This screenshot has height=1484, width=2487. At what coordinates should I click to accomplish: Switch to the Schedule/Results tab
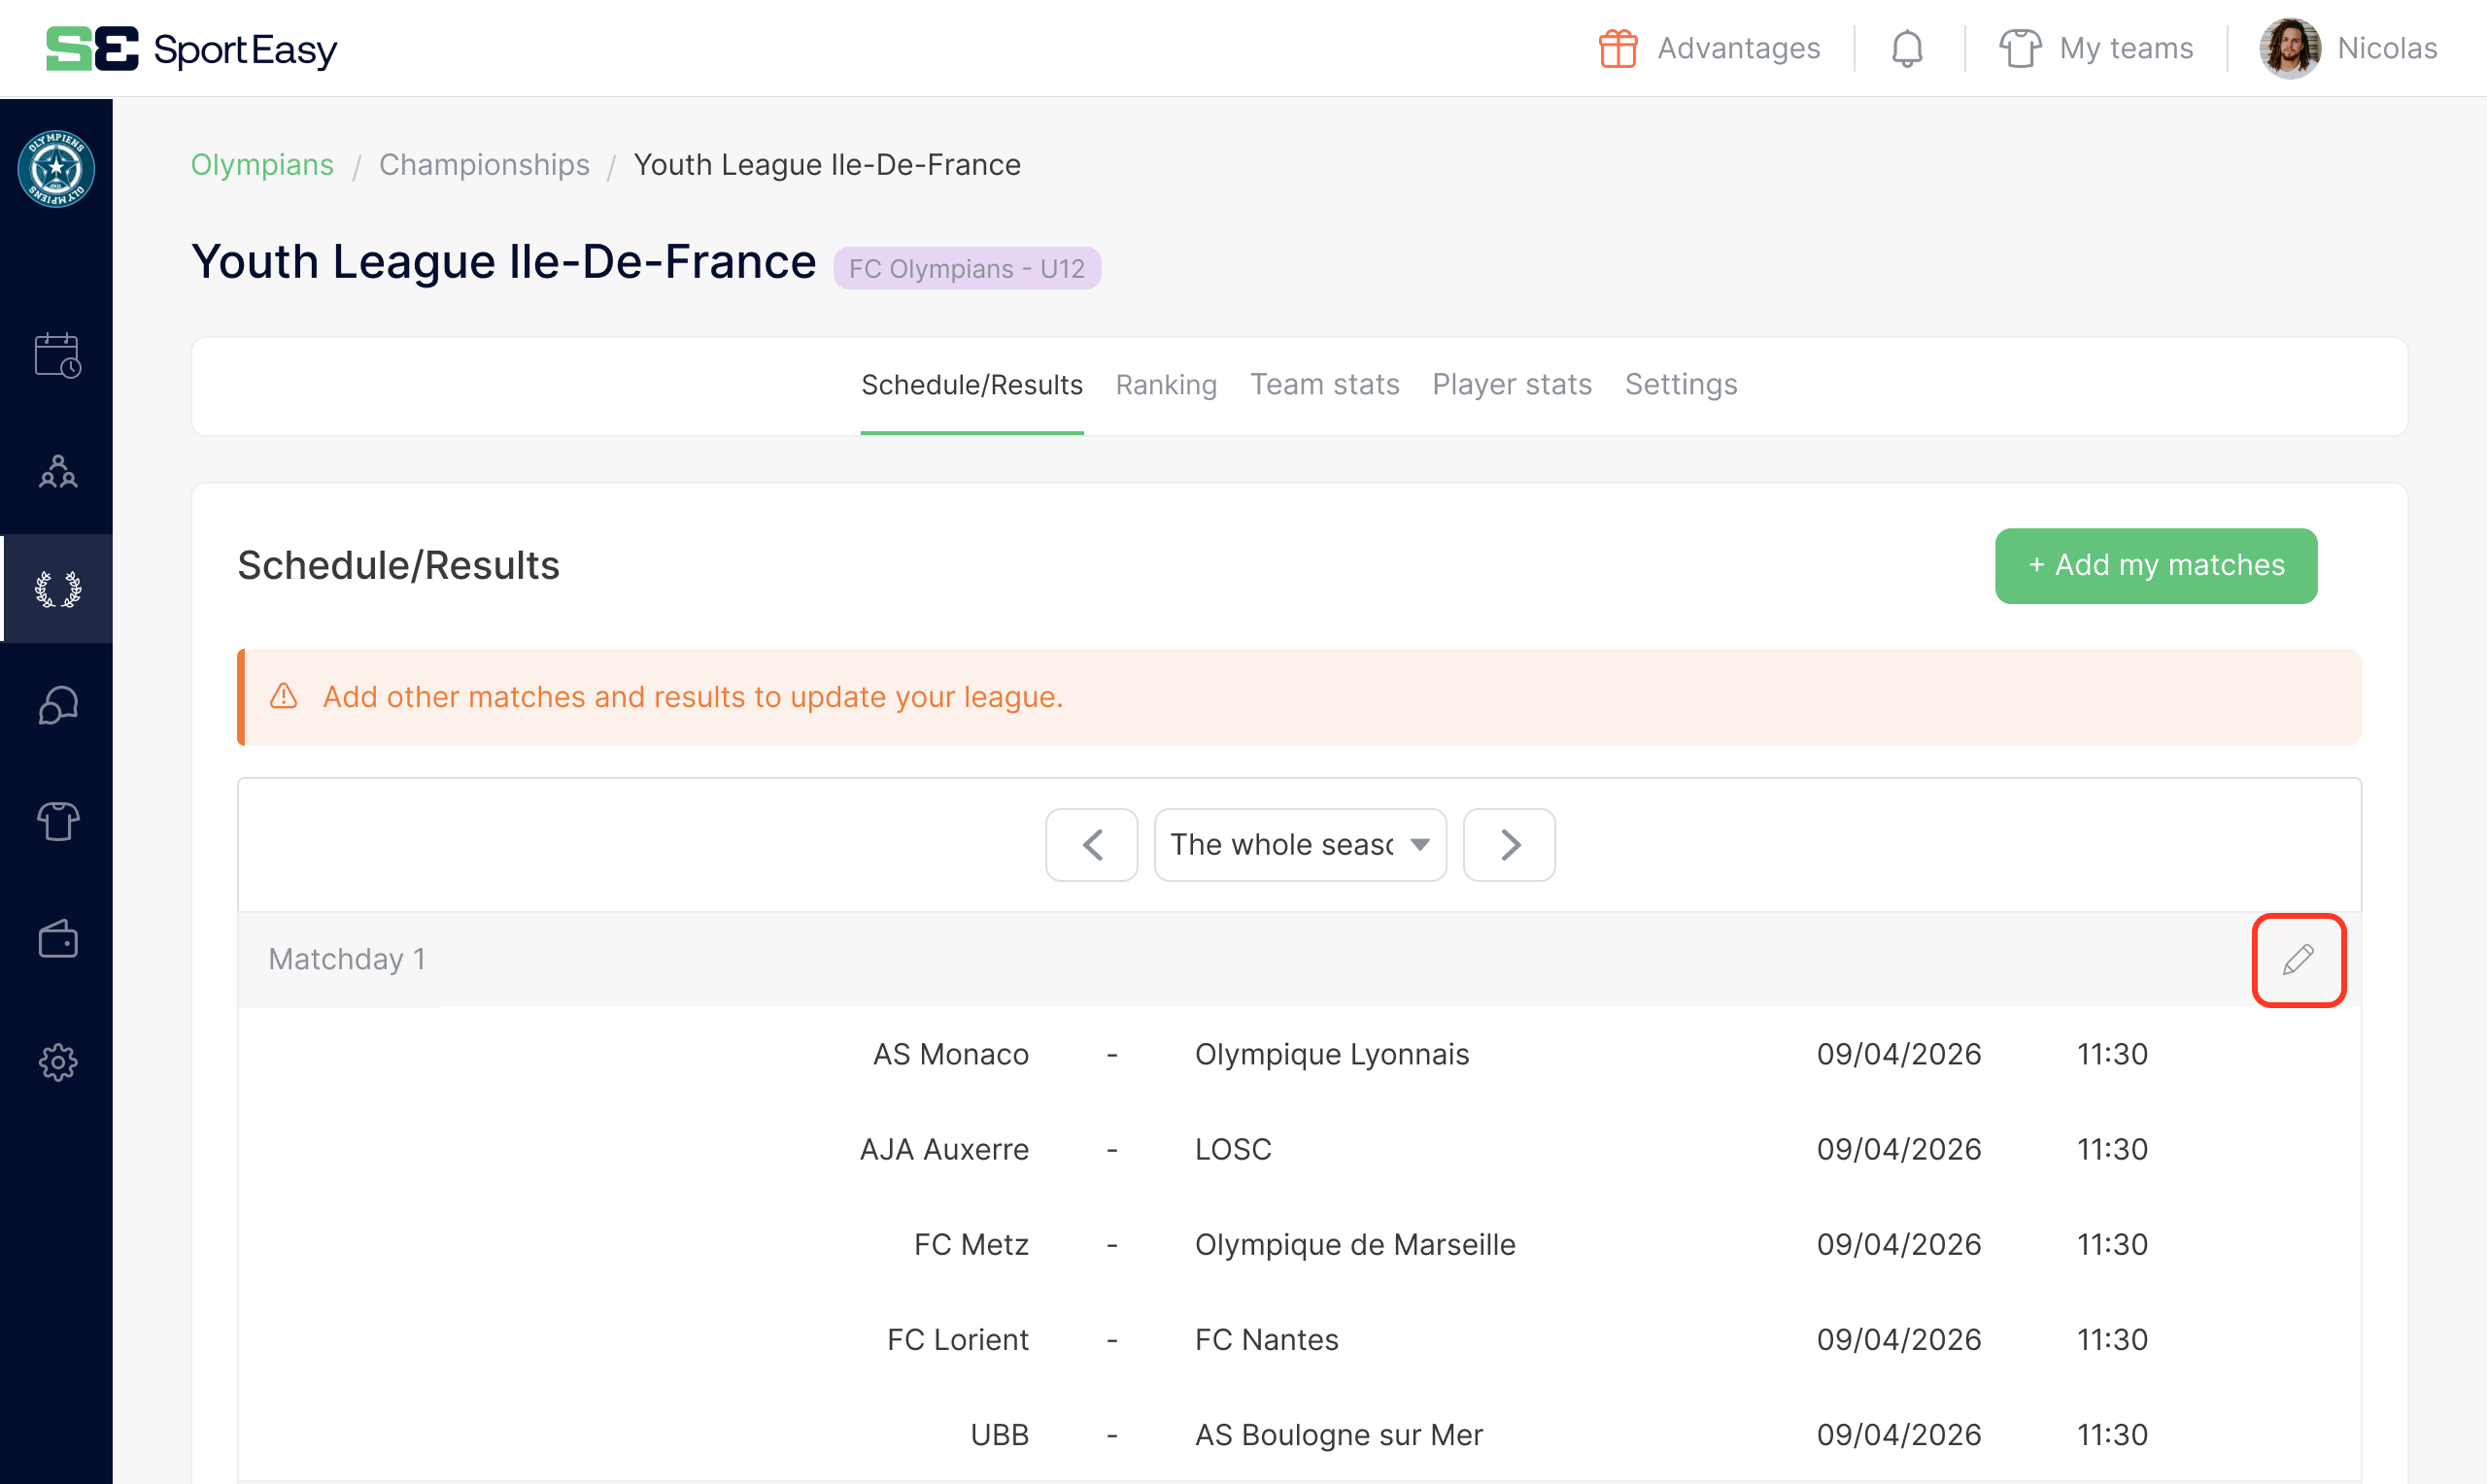971,385
